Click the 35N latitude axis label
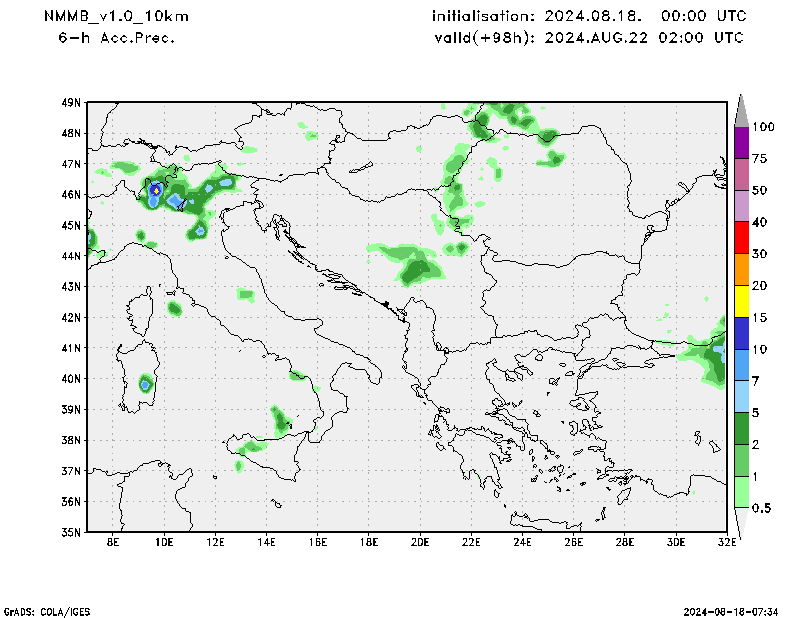The image size is (800, 618). coord(71,532)
